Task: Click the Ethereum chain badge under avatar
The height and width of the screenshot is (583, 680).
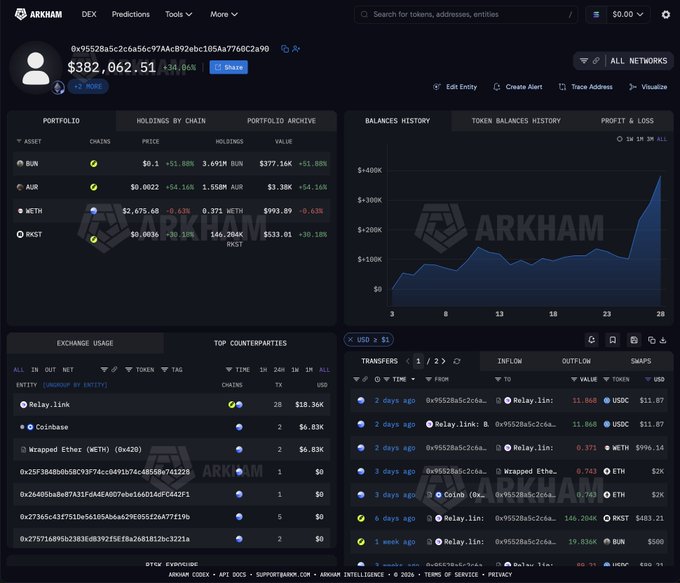Action: coord(59,87)
